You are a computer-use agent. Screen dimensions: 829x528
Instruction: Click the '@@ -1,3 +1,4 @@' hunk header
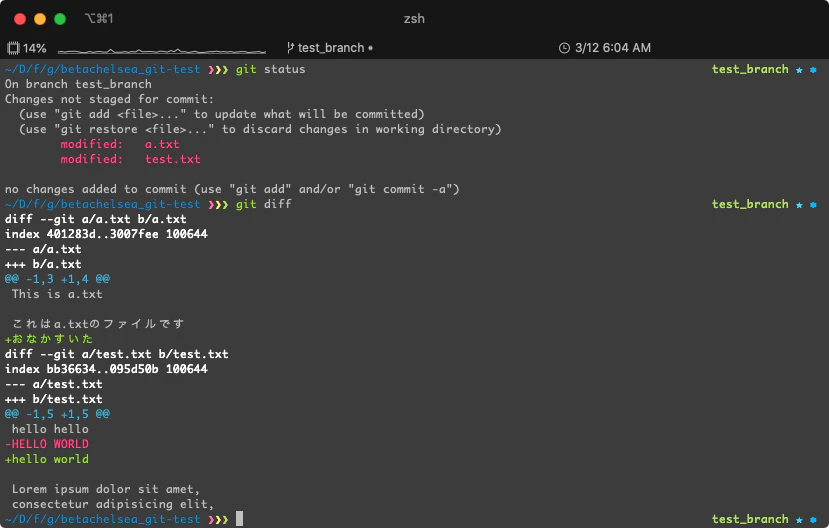click(57, 279)
